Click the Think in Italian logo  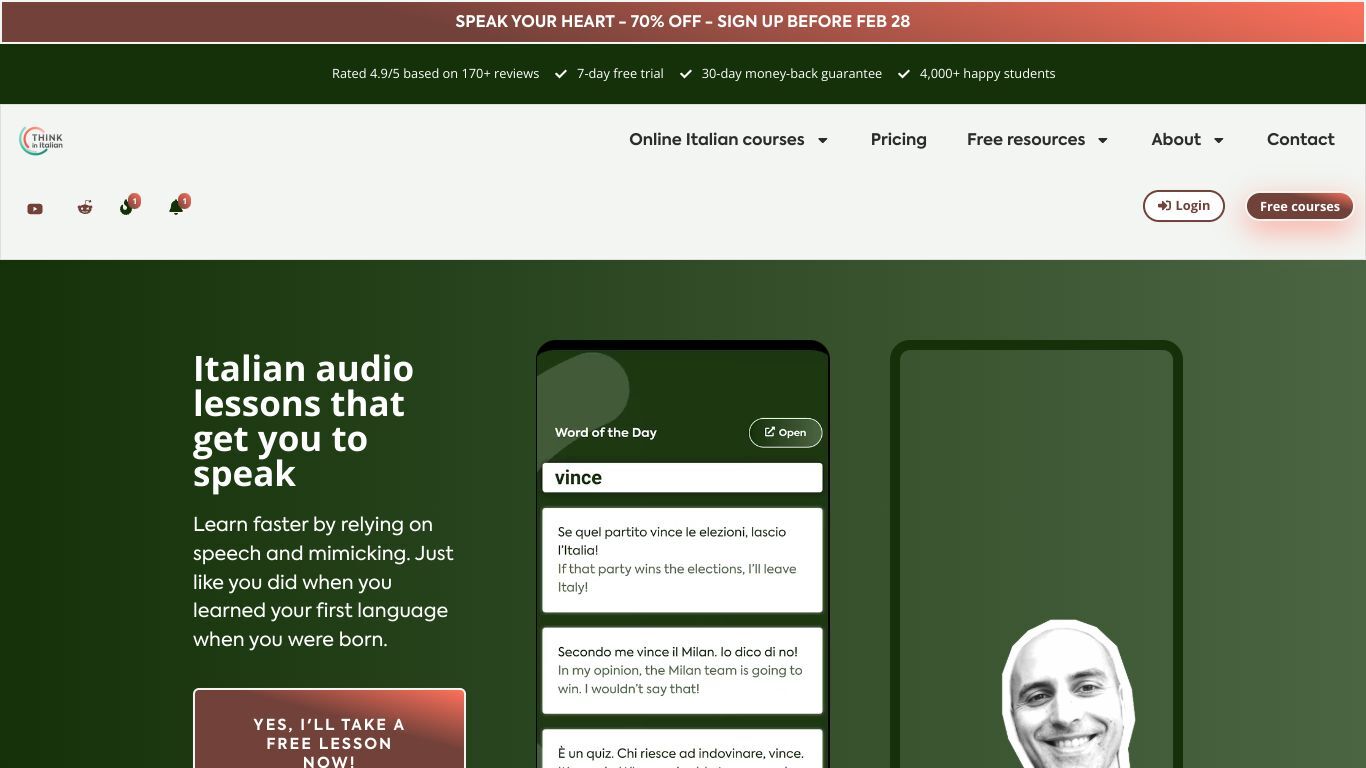[41, 140]
